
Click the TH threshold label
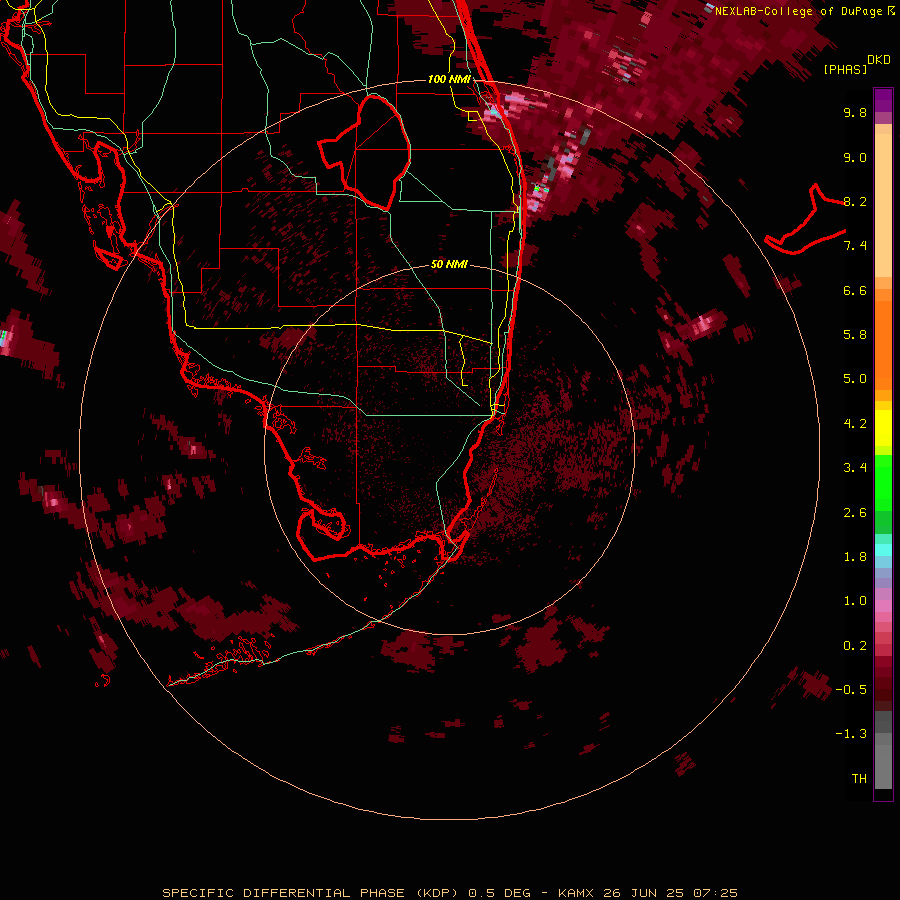pyautogui.click(x=859, y=779)
